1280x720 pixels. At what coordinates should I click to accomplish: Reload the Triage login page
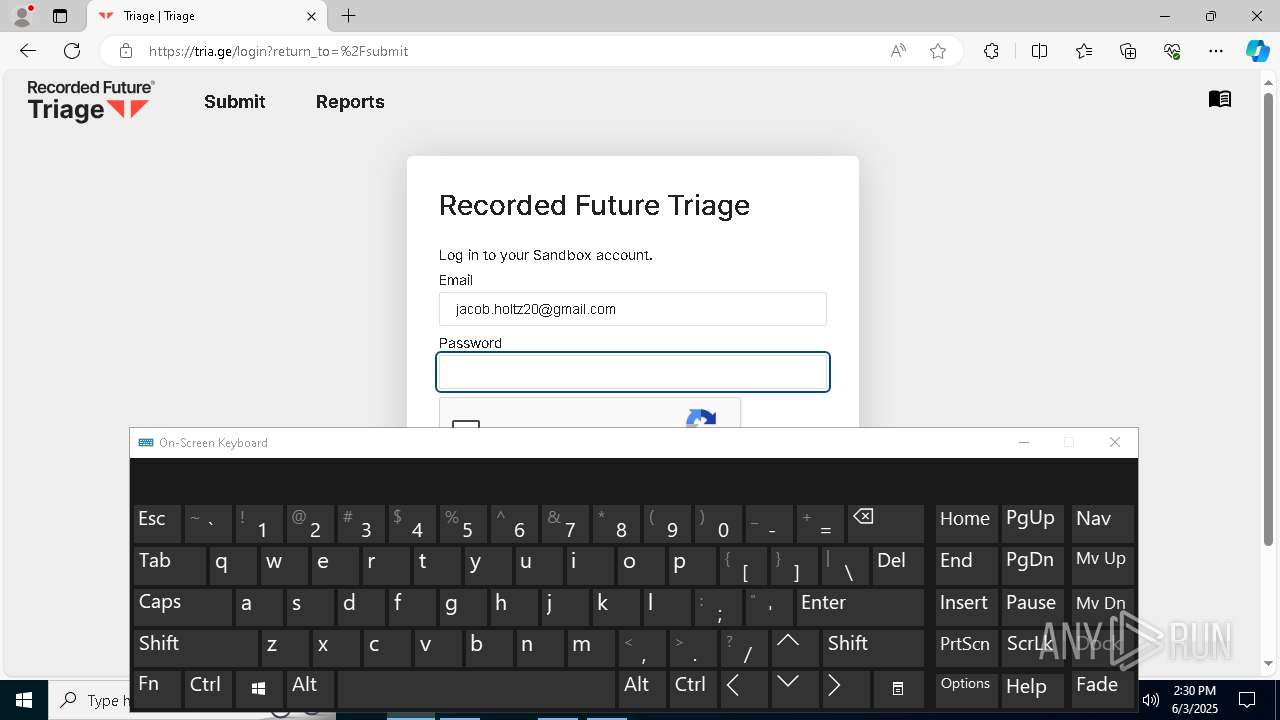point(72,51)
